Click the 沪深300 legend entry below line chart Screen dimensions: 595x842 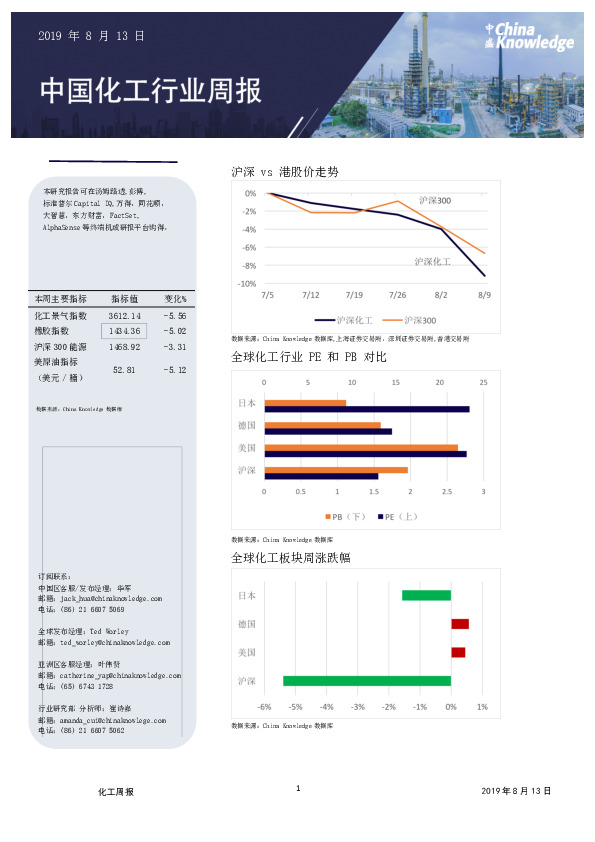[410, 320]
